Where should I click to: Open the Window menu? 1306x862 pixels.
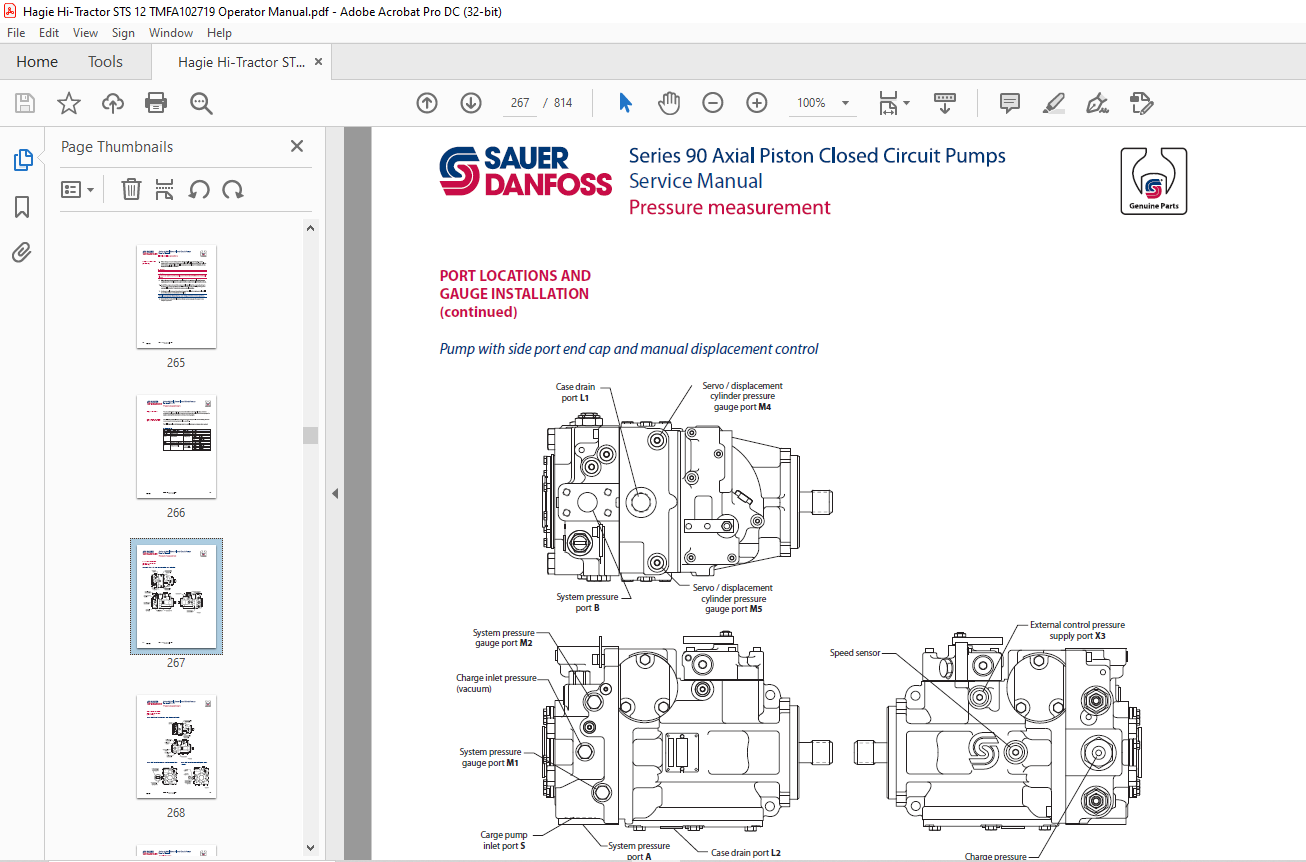pos(171,33)
